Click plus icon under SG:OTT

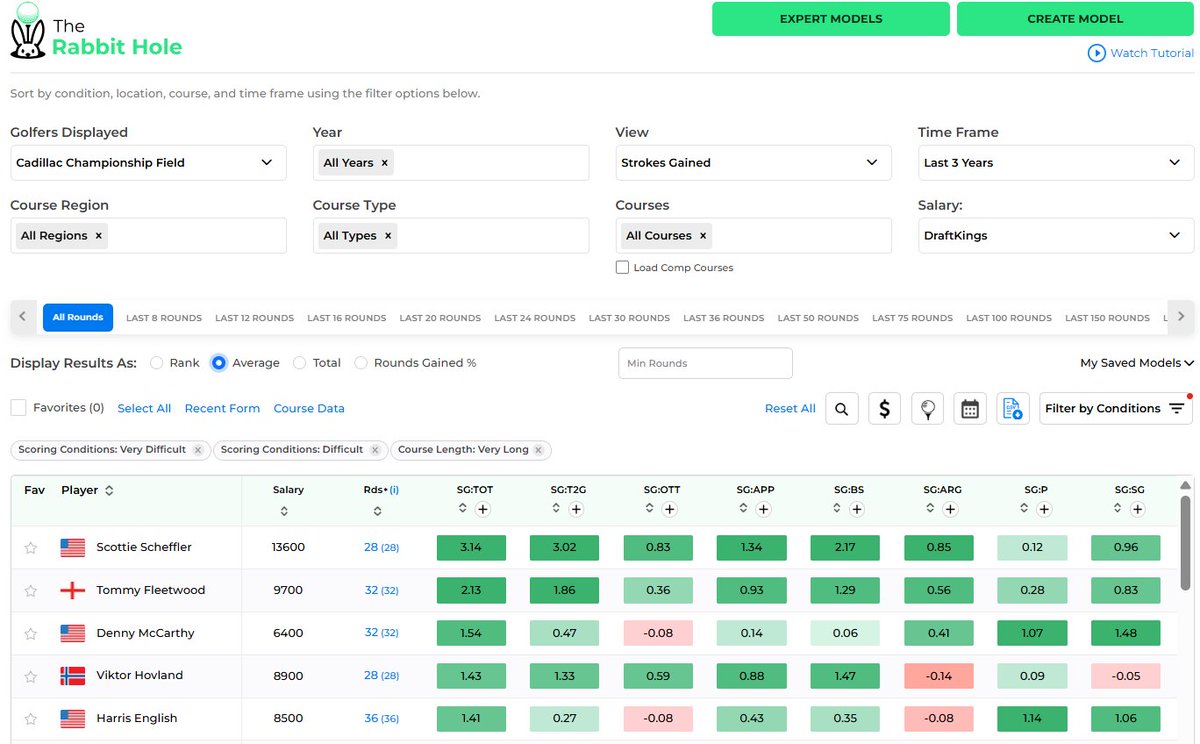pos(670,509)
